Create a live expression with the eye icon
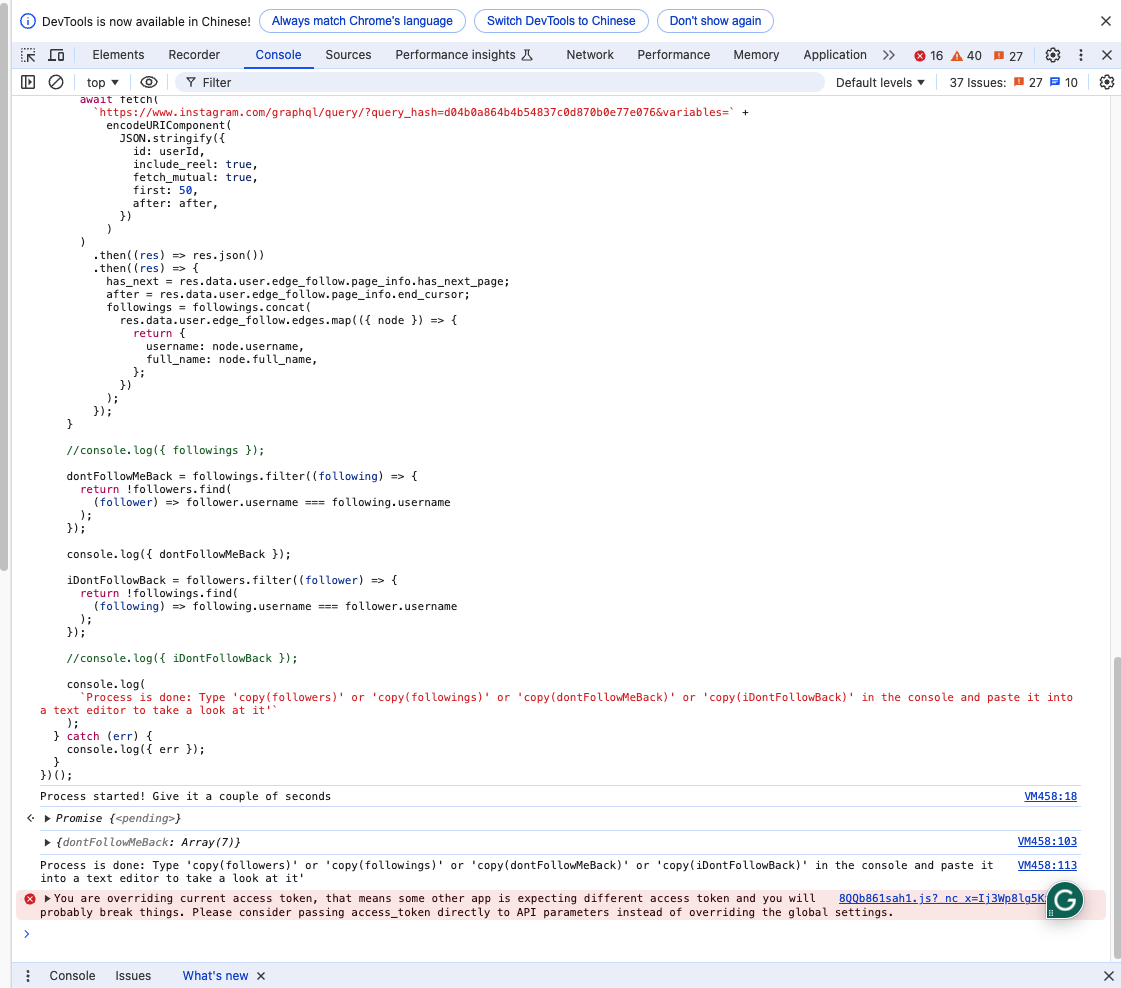This screenshot has width=1121, height=988. [149, 82]
